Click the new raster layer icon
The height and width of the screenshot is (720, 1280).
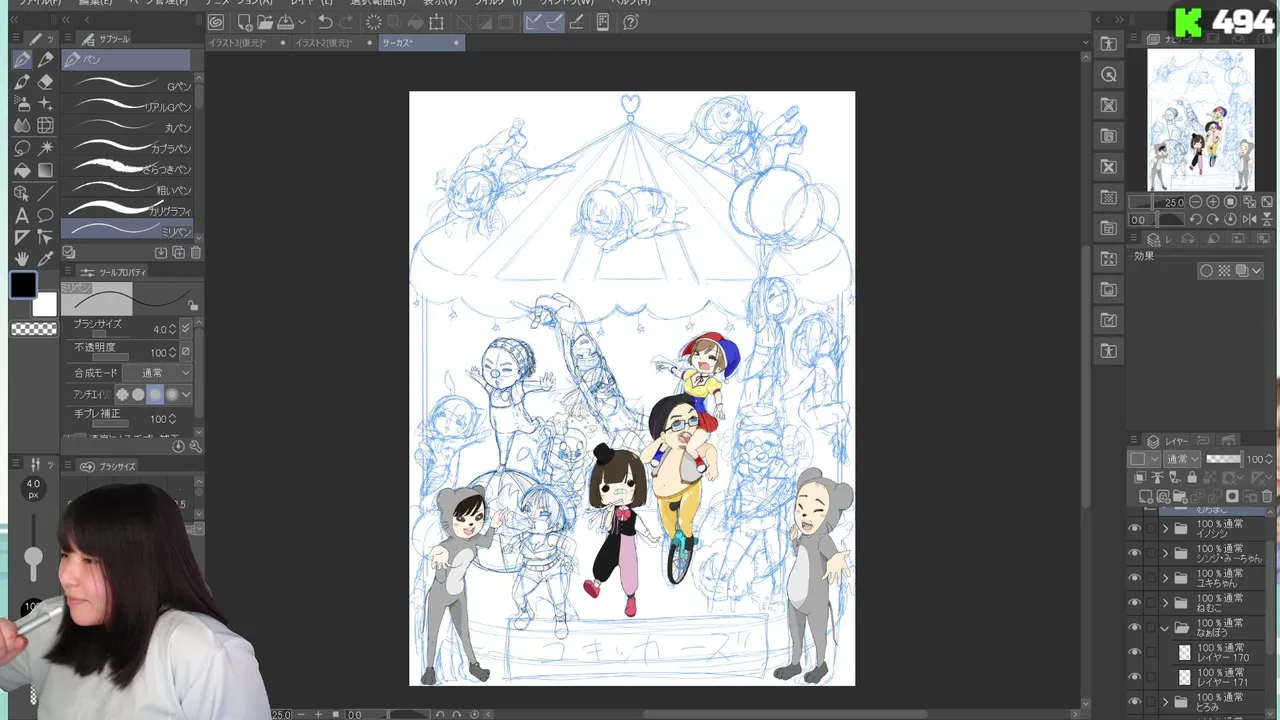coord(1148,496)
